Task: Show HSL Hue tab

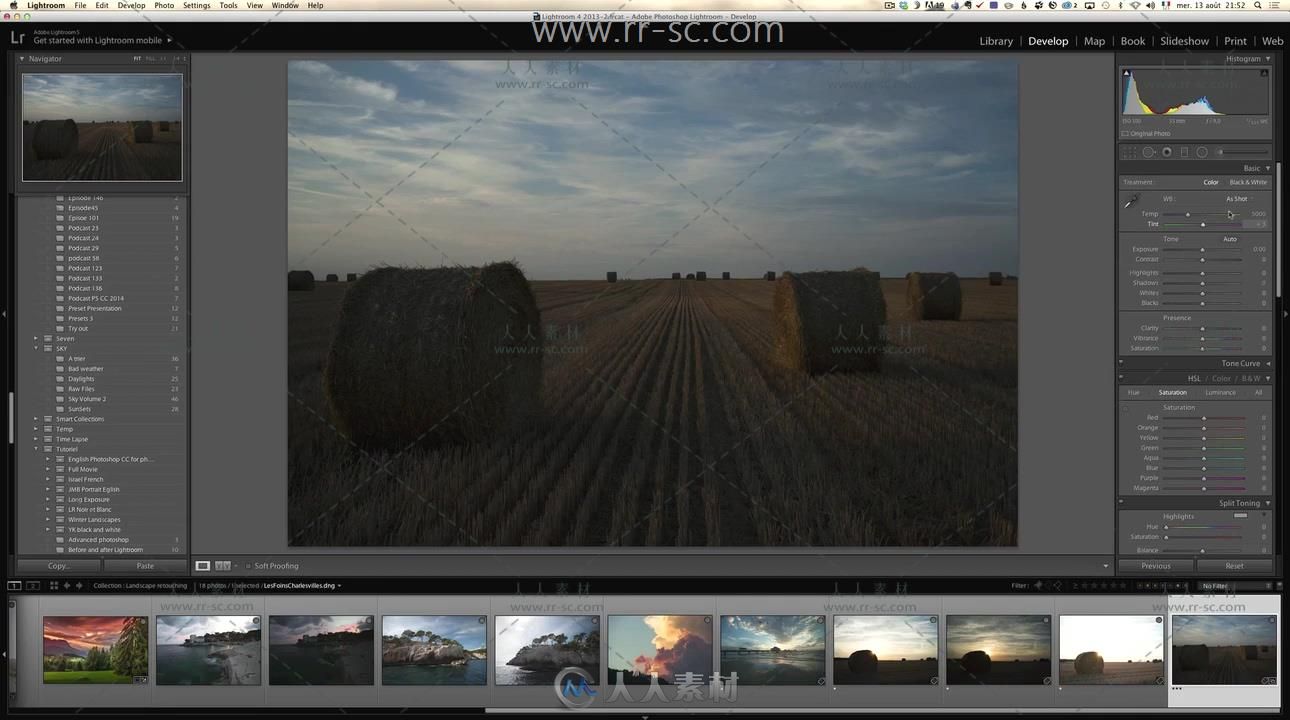Action: (x=1133, y=392)
